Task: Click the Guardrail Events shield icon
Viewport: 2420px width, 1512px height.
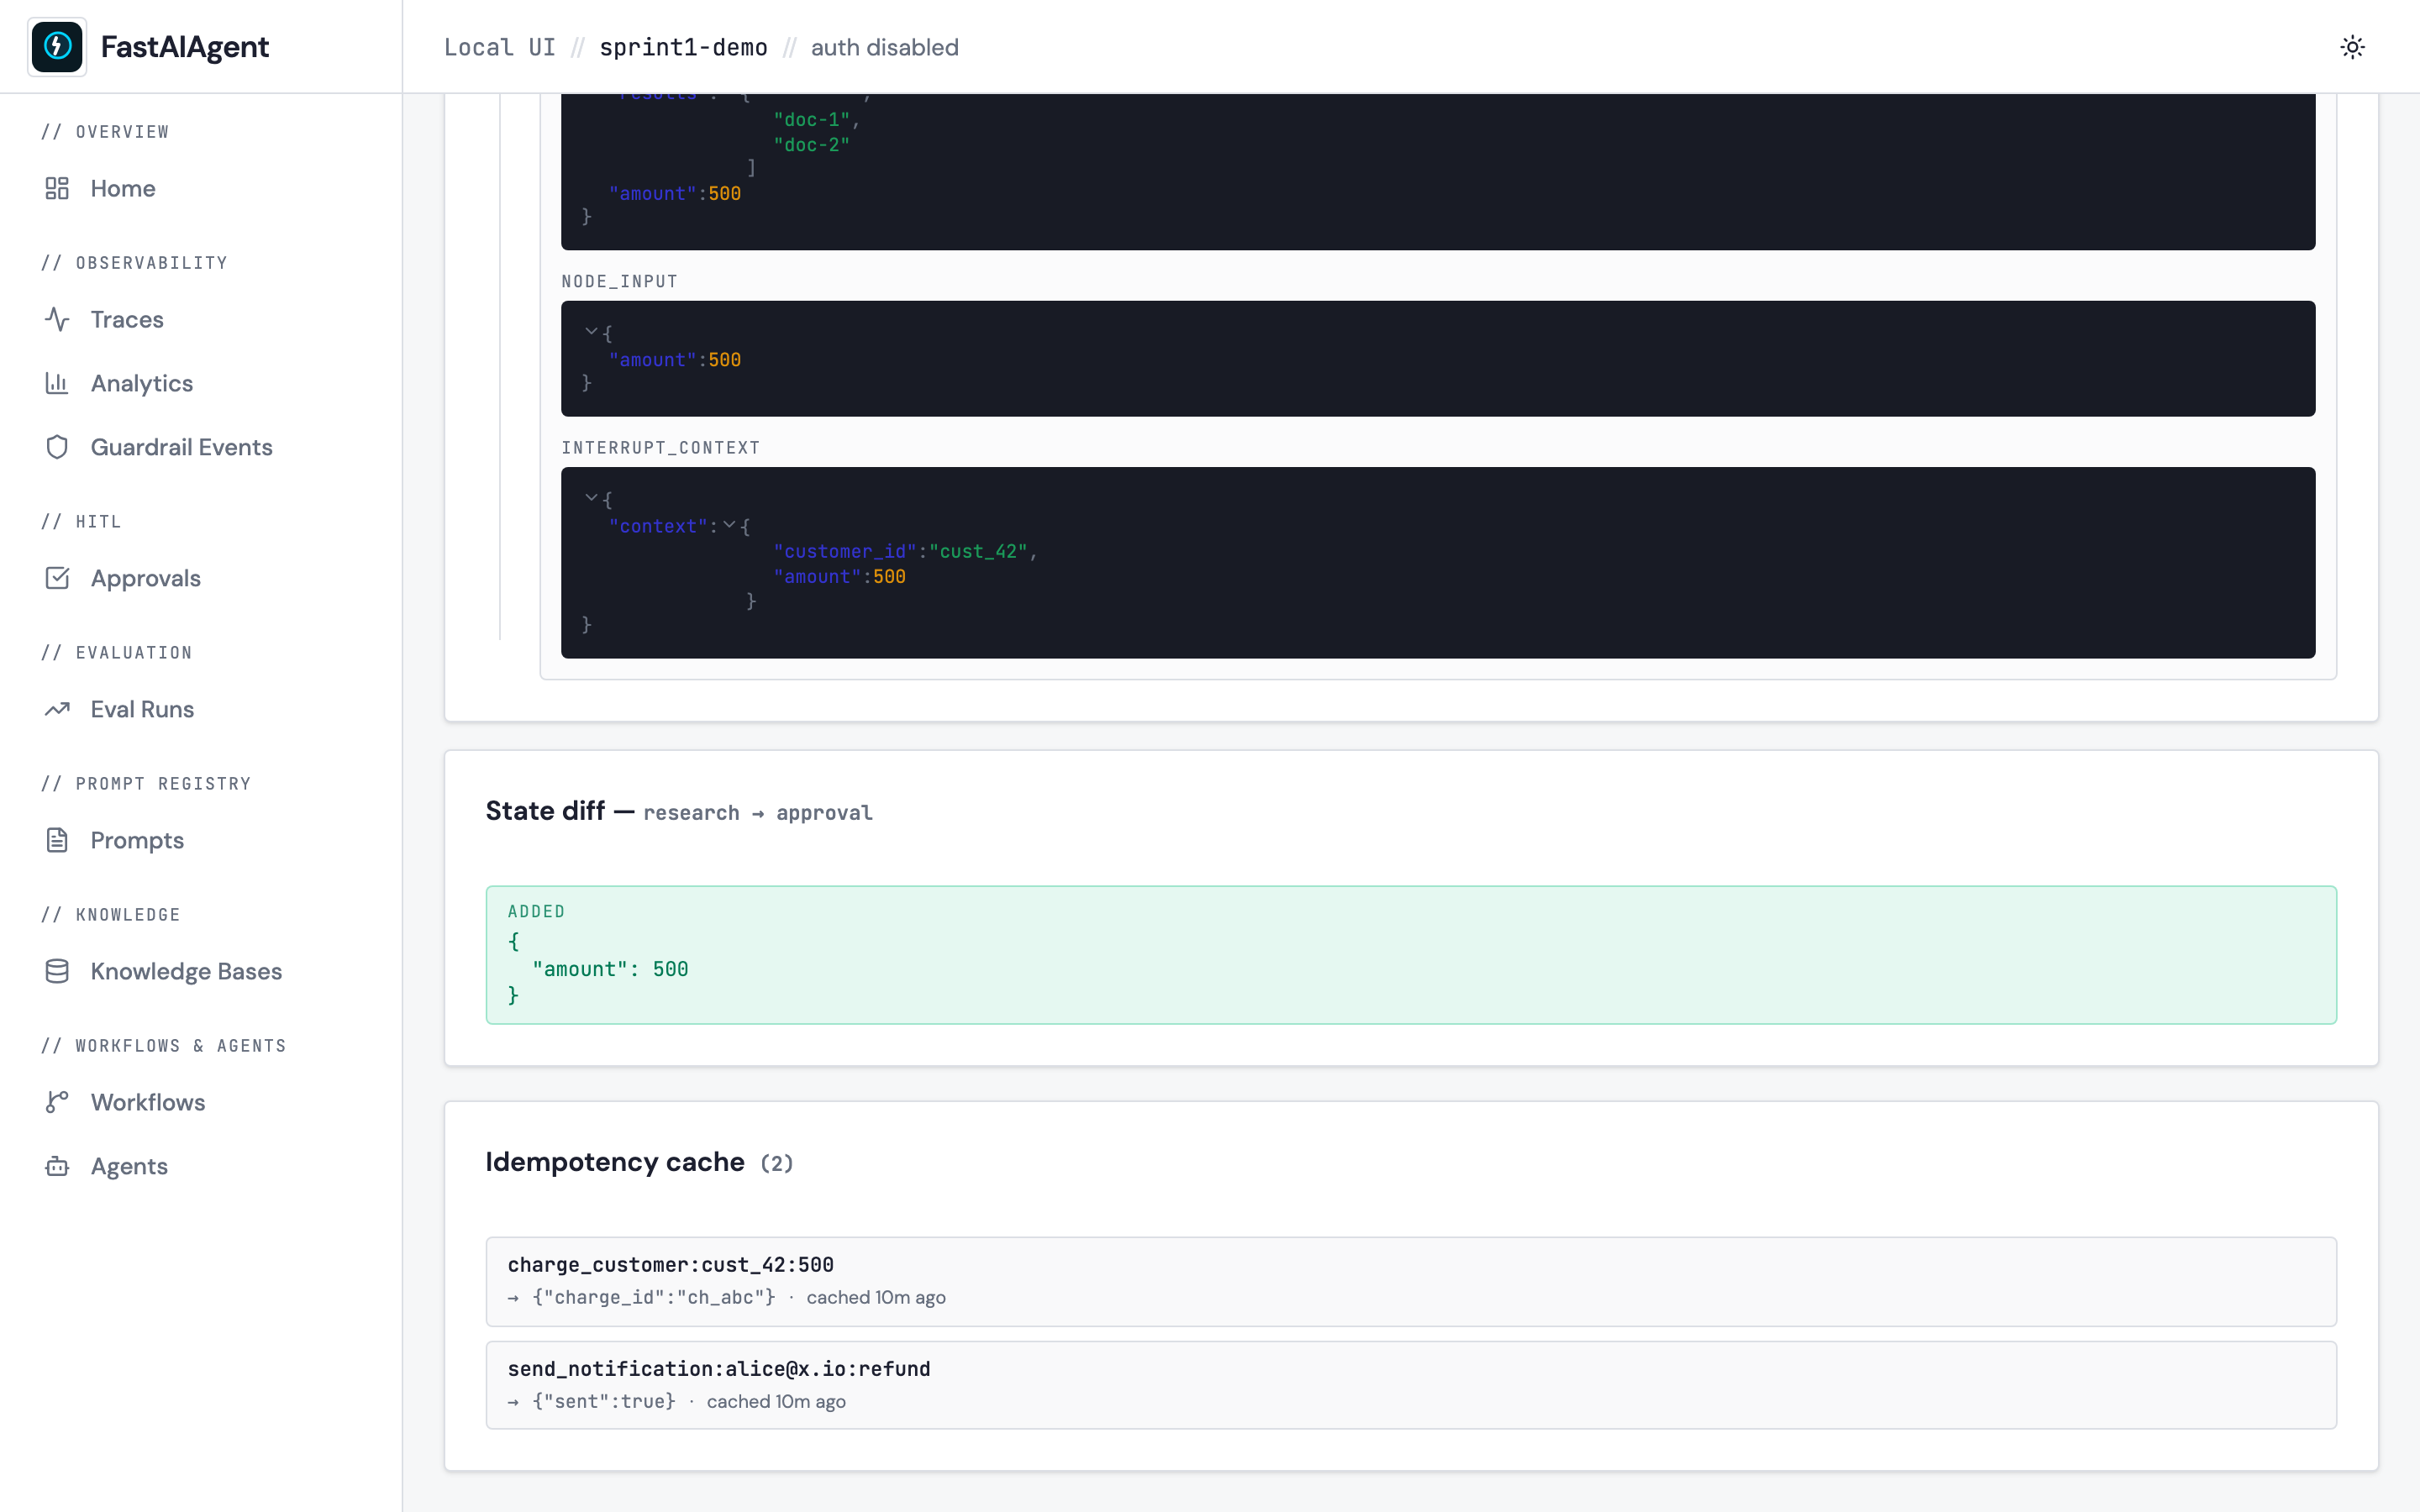Action: coord(57,447)
